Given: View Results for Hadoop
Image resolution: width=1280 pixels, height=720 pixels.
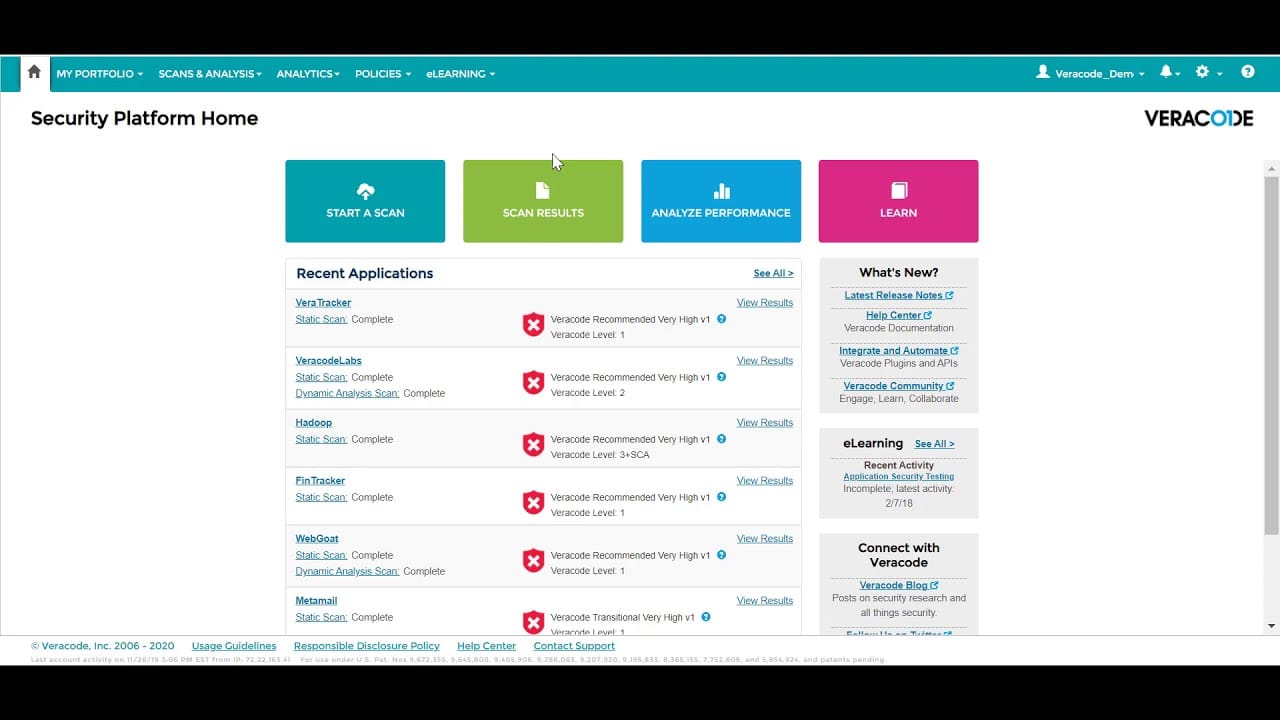Looking at the screenshot, I should tap(765, 423).
